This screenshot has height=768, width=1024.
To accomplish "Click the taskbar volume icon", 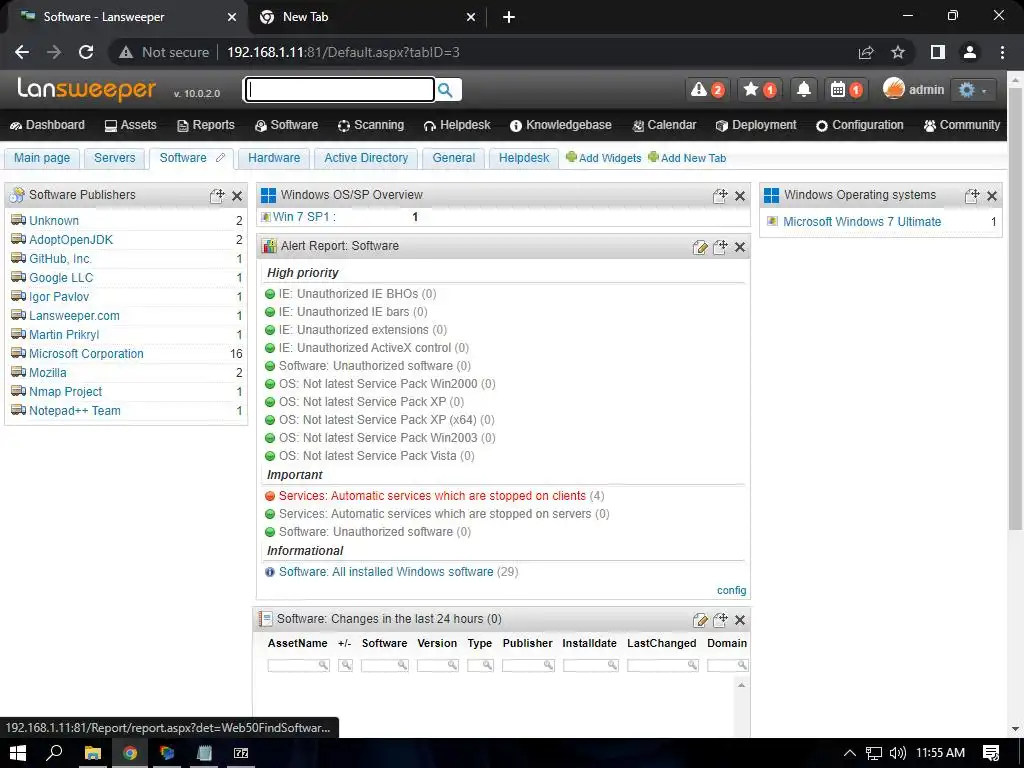I will [897, 753].
